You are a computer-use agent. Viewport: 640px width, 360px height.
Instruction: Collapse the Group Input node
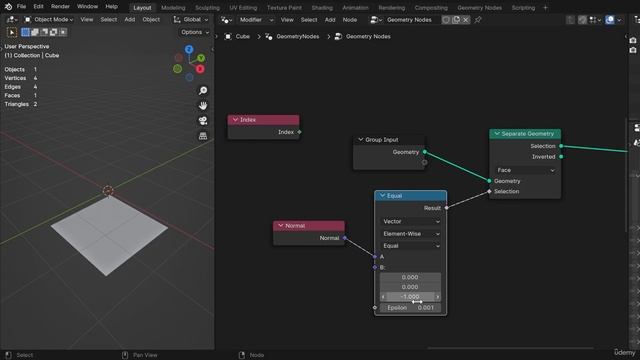pos(361,140)
